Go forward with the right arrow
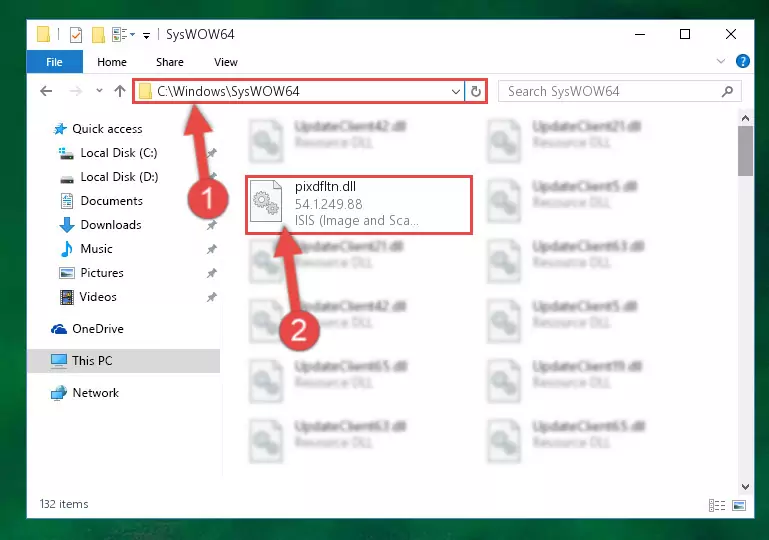Image resolution: width=769 pixels, height=540 pixels. 76,91
